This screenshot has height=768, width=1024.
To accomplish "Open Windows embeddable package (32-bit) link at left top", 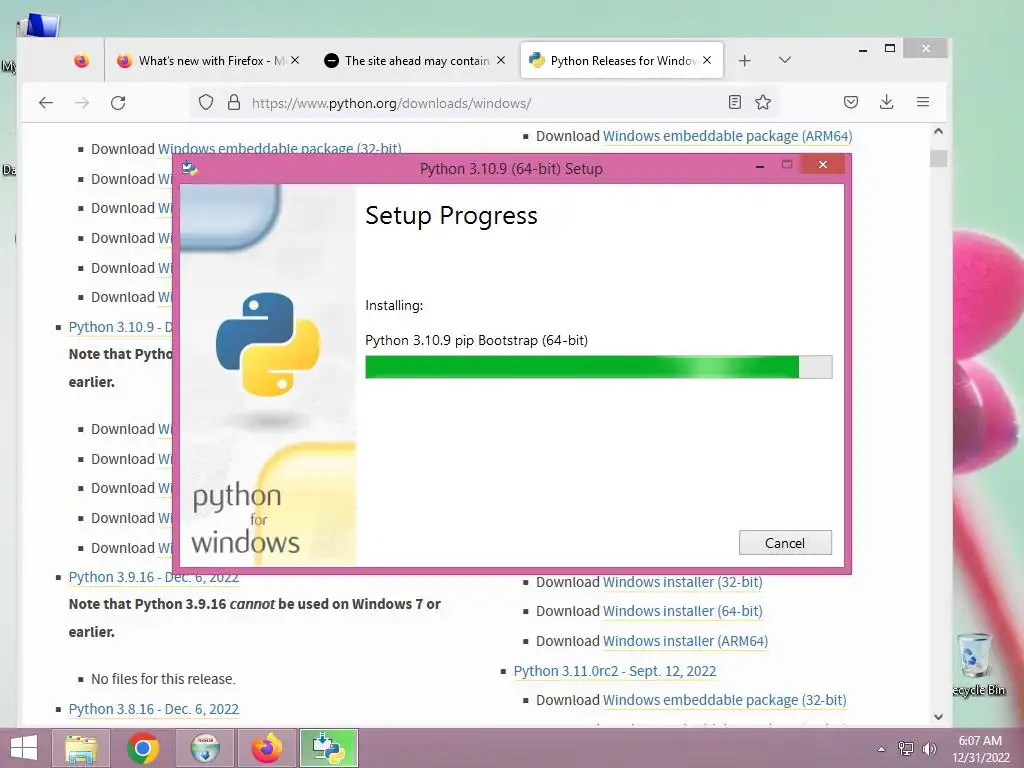I will [x=280, y=149].
